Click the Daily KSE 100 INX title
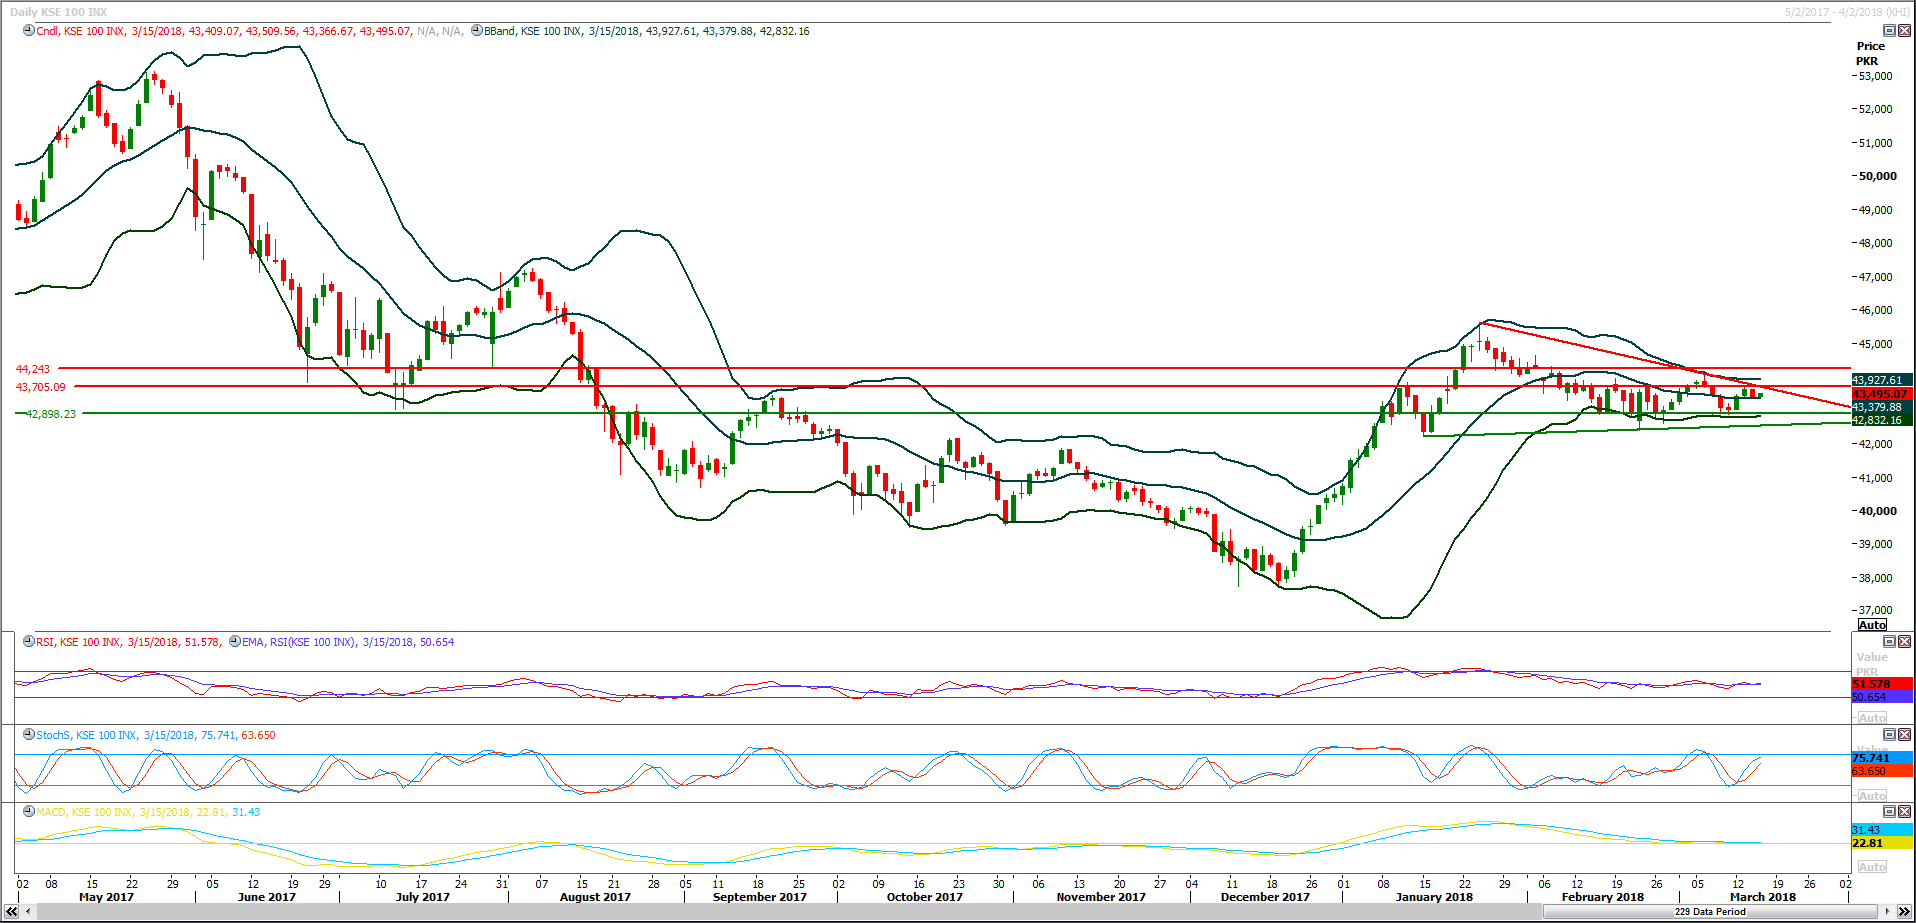This screenshot has height=923, width=1916. coord(58,12)
